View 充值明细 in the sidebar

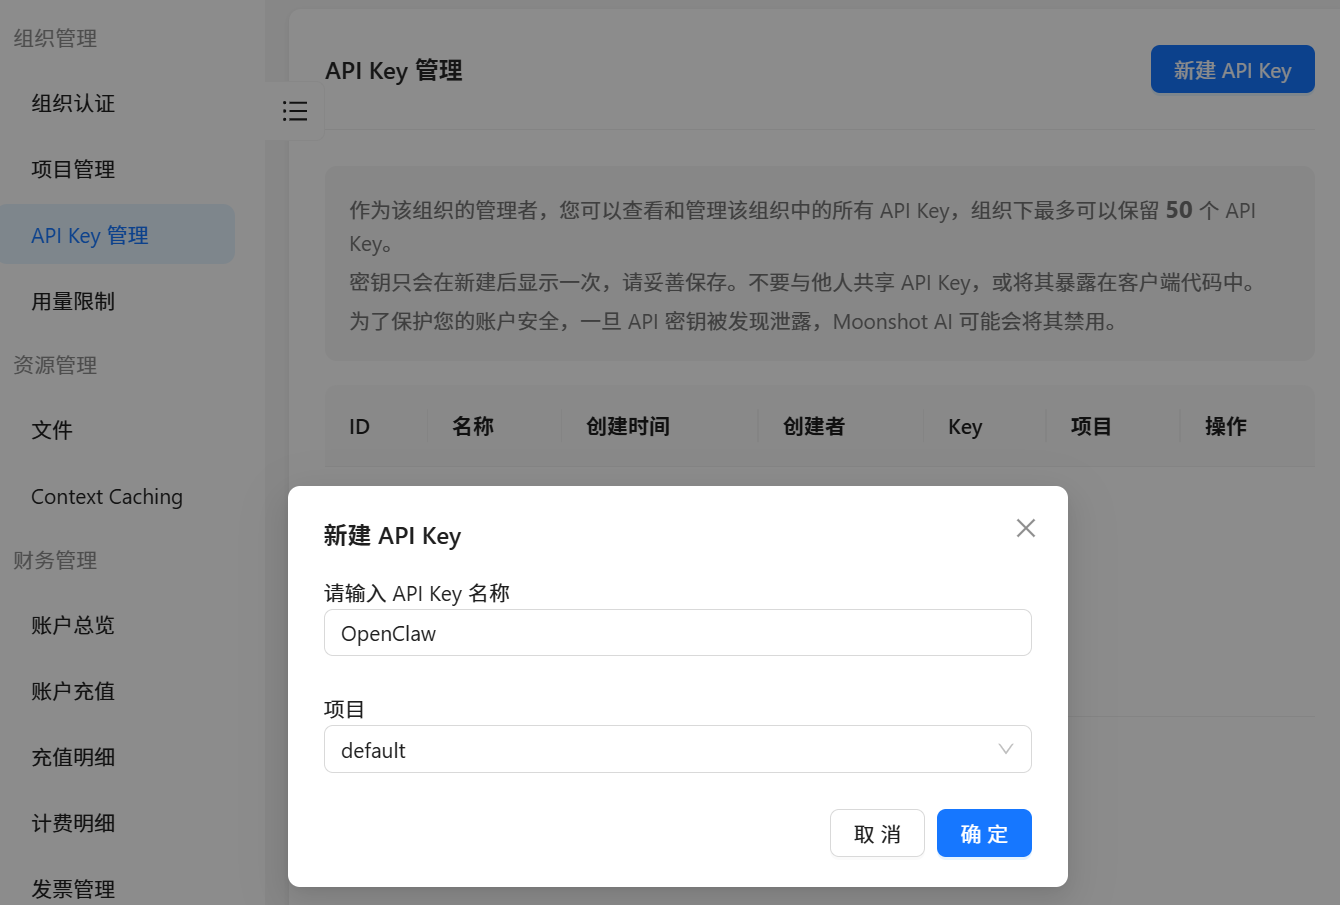click(73, 758)
